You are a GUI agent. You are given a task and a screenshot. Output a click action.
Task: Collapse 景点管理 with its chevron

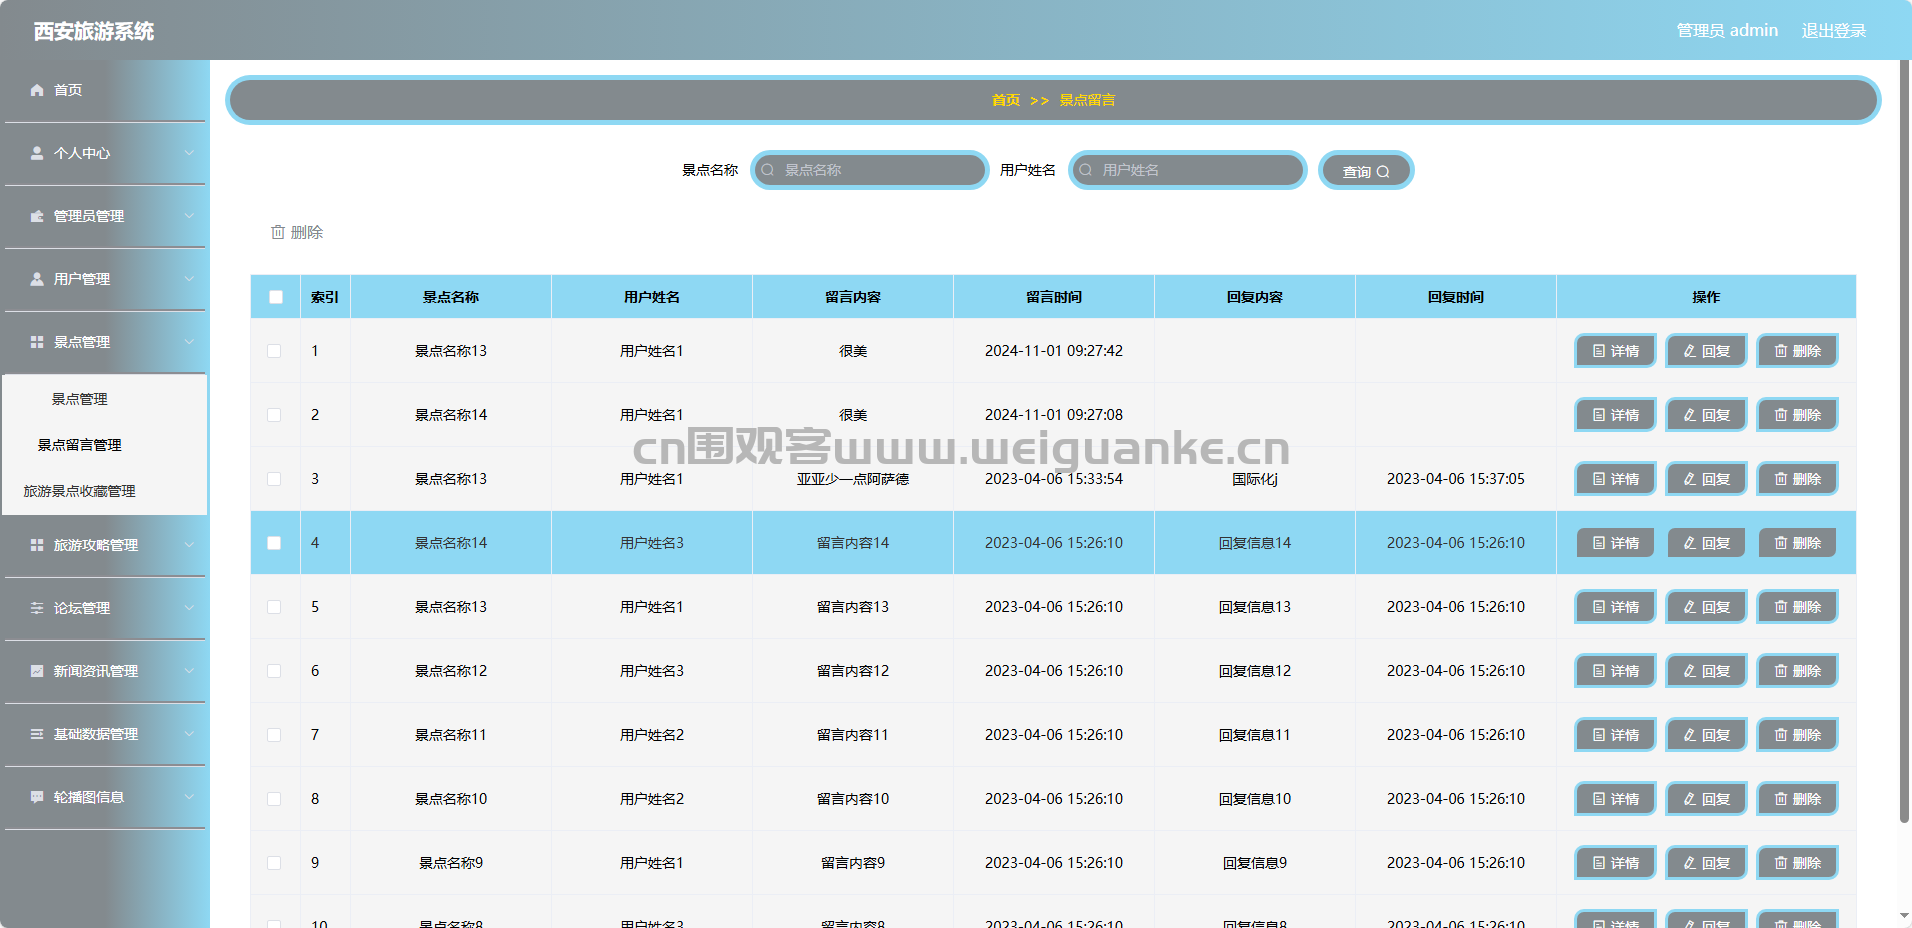click(x=189, y=342)
